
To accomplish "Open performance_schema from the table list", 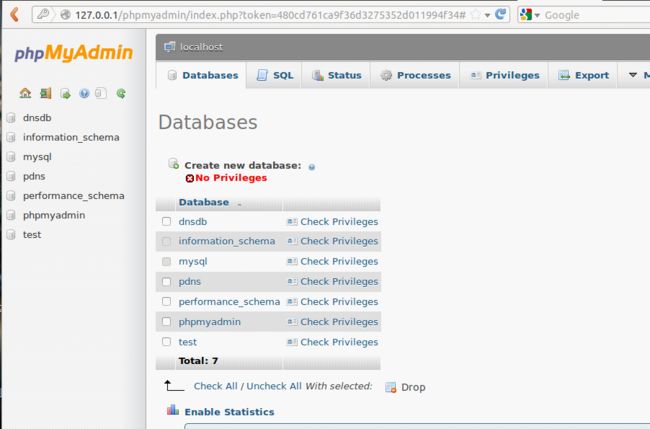I will tap(229, 302).
